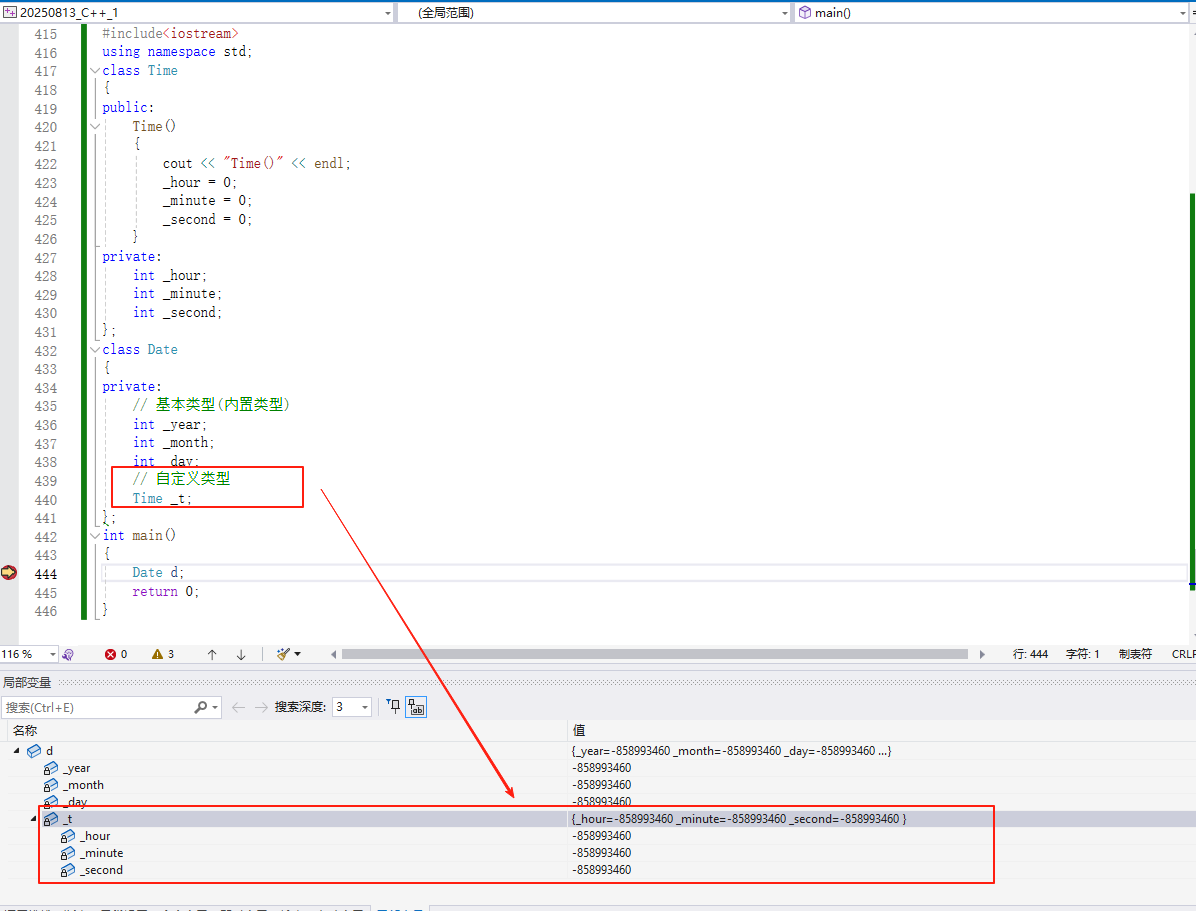
Task: Open the 20250813_C++_1 project dropdown
Action: click(x=387, y=13)
